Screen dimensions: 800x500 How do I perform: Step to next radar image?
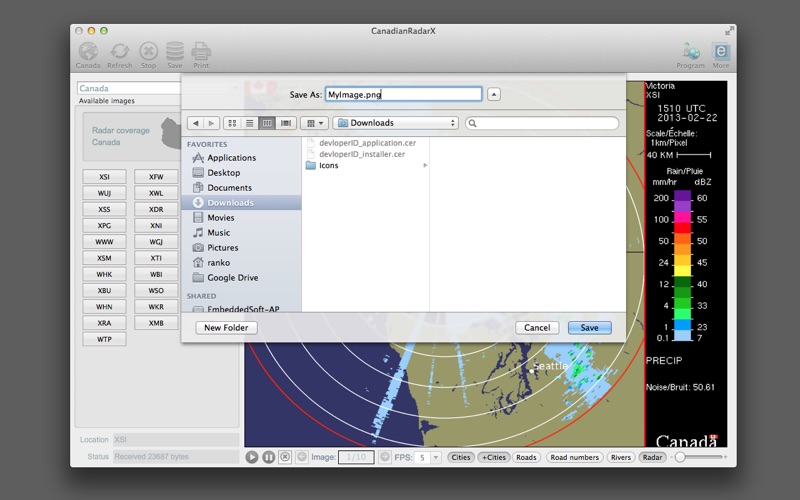385,457
